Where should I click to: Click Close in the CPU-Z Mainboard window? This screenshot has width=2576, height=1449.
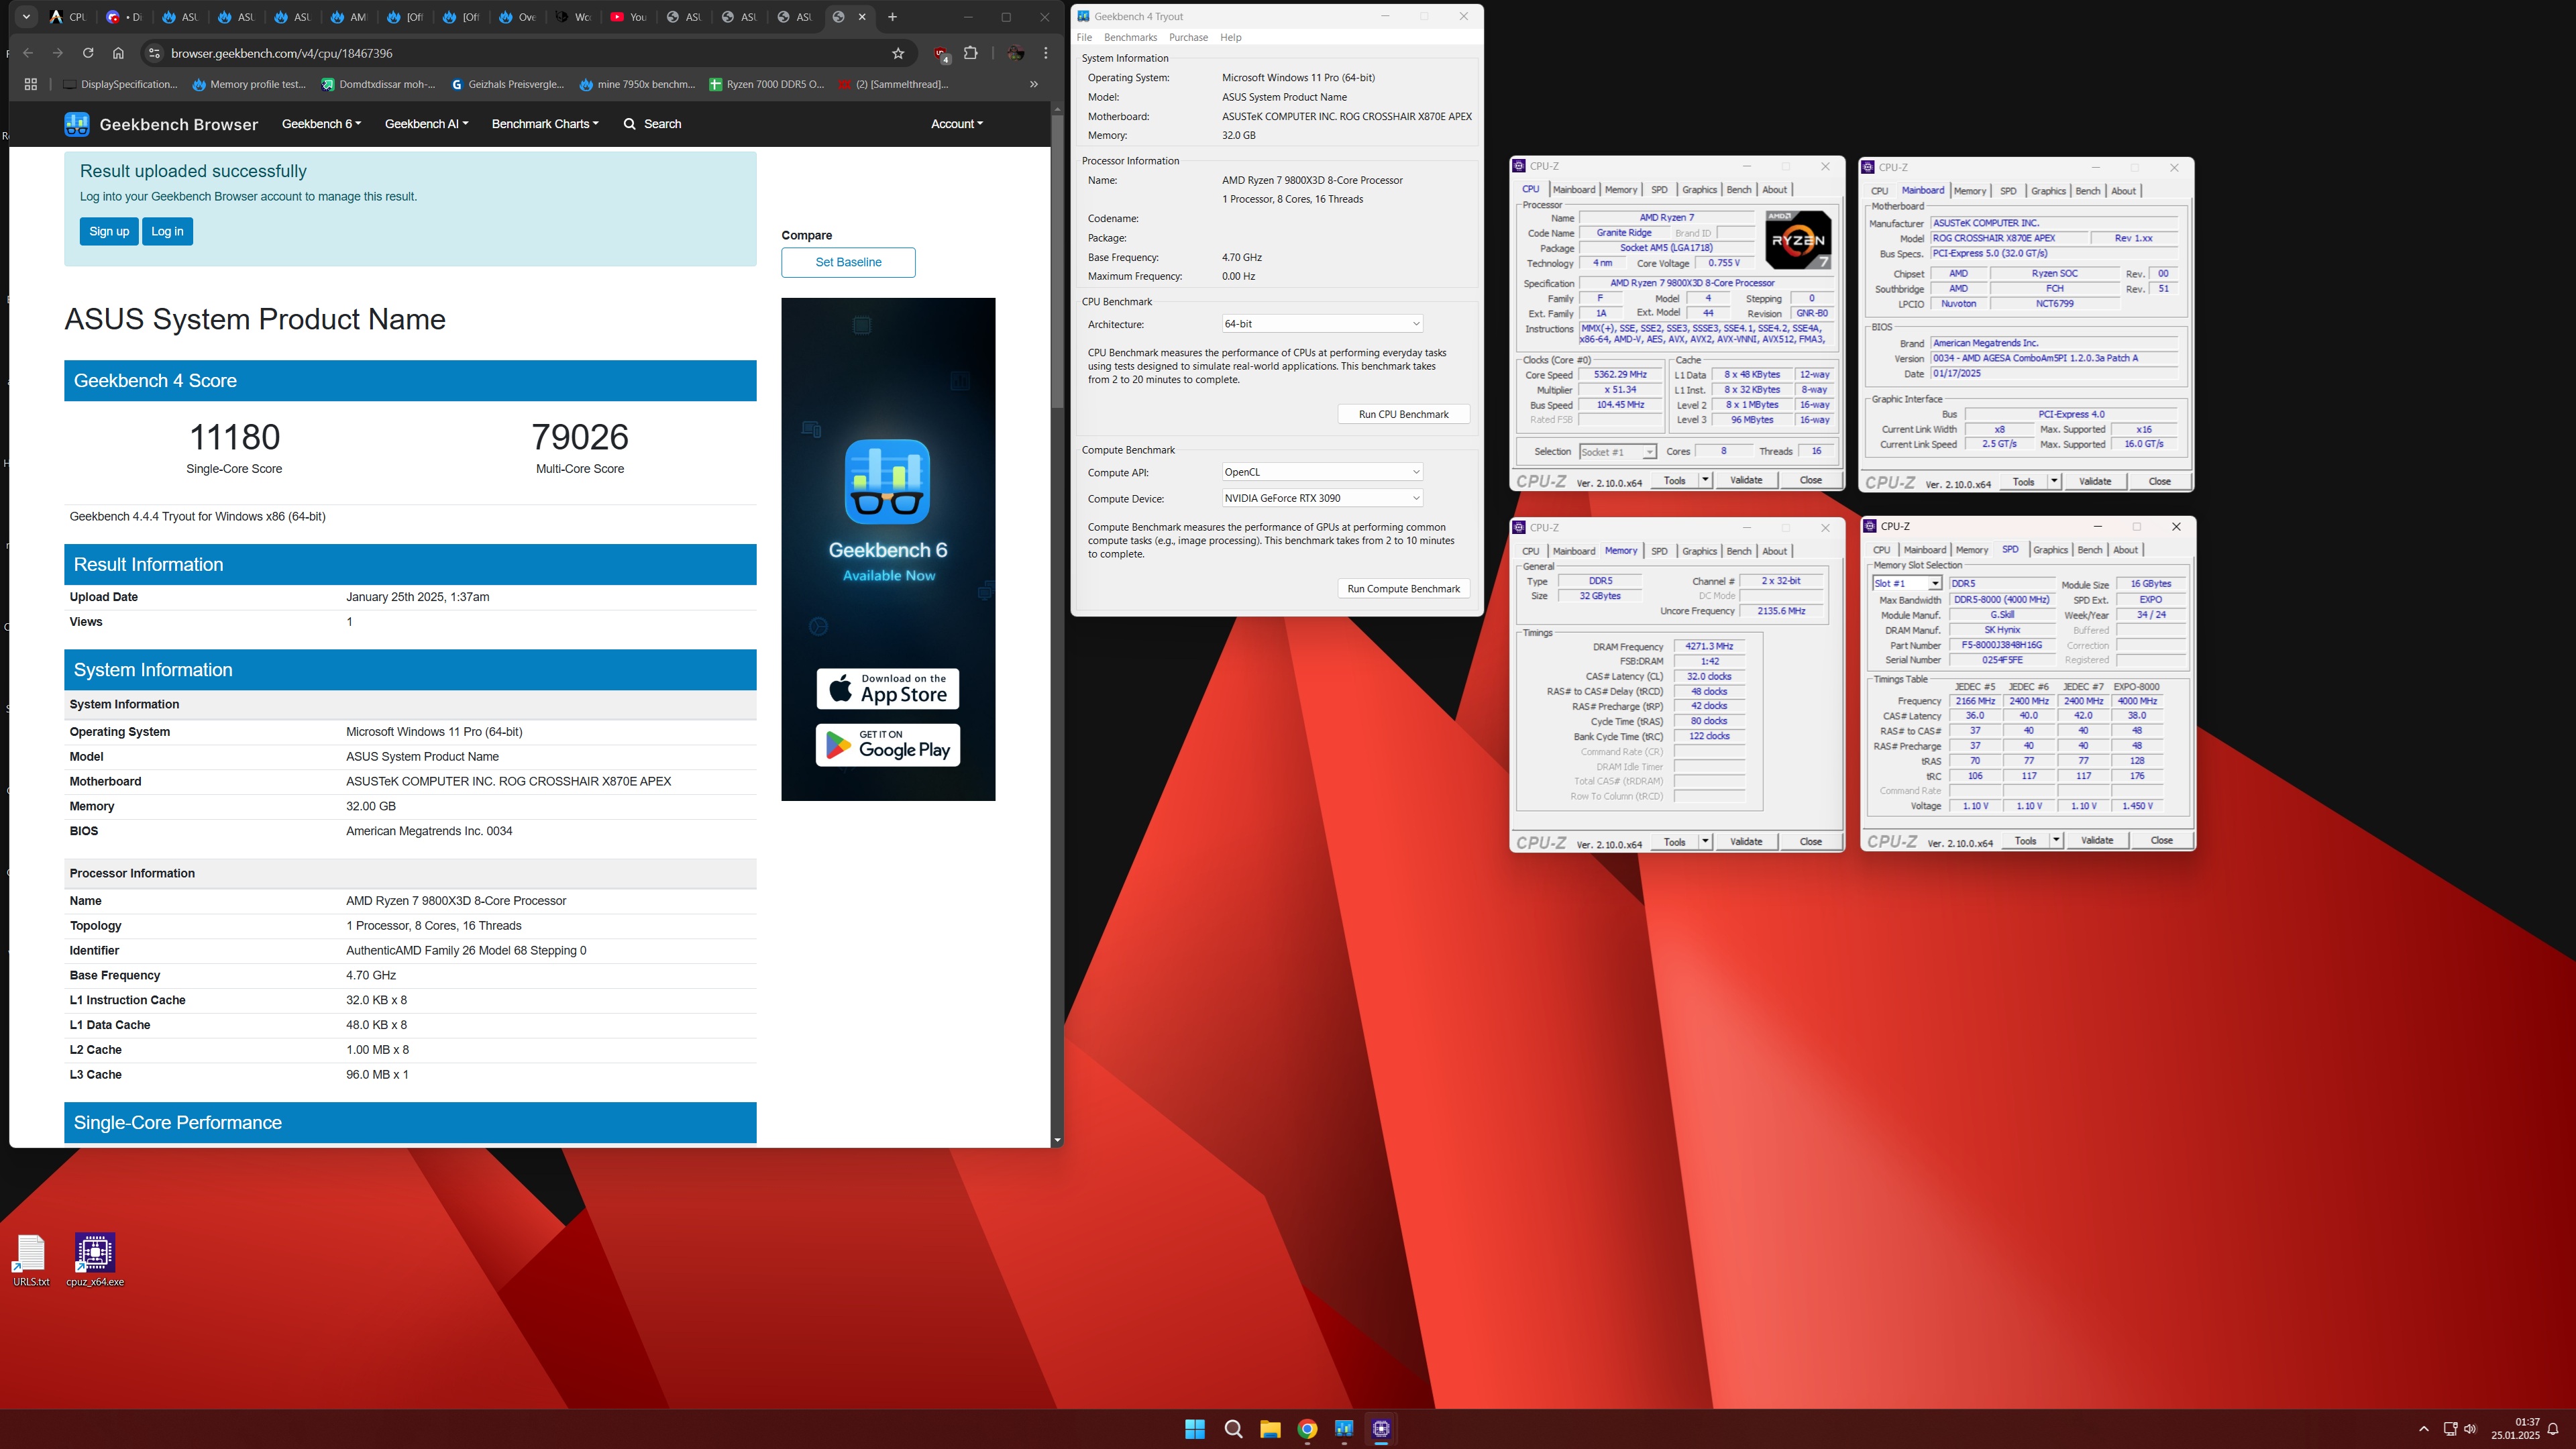coord(2159,482)
